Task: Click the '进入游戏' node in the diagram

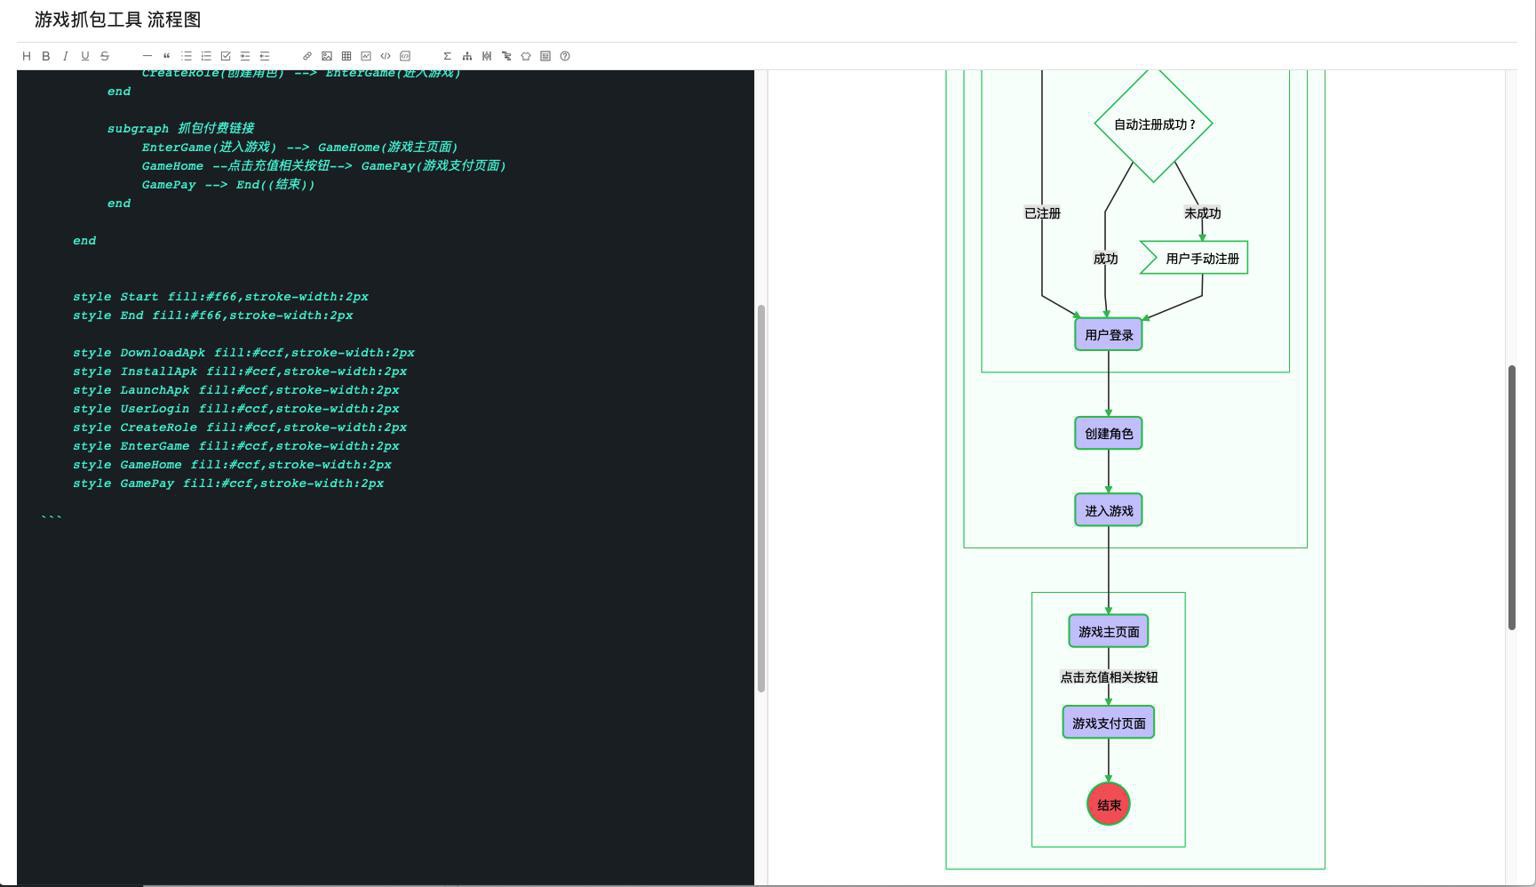Action: point(1109,510)
